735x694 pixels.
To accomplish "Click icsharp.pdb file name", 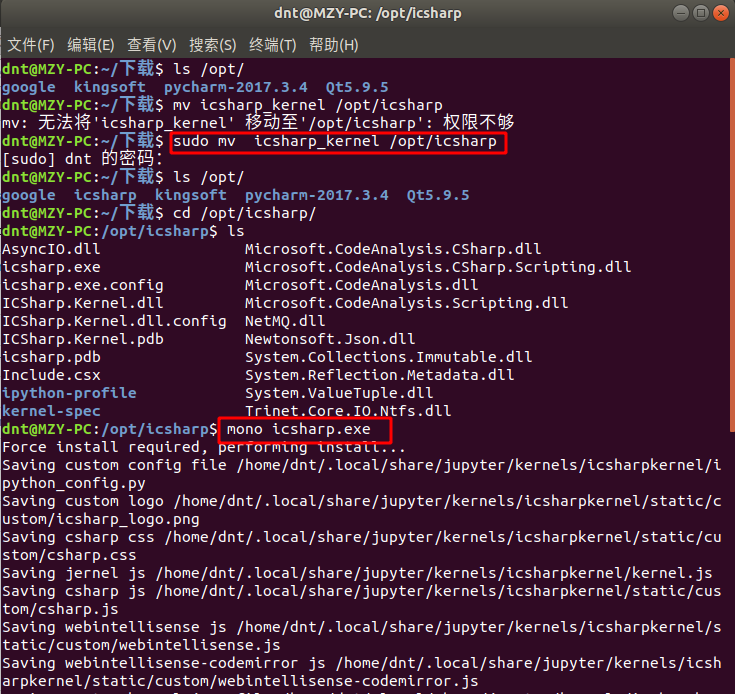I will [51, 357].
